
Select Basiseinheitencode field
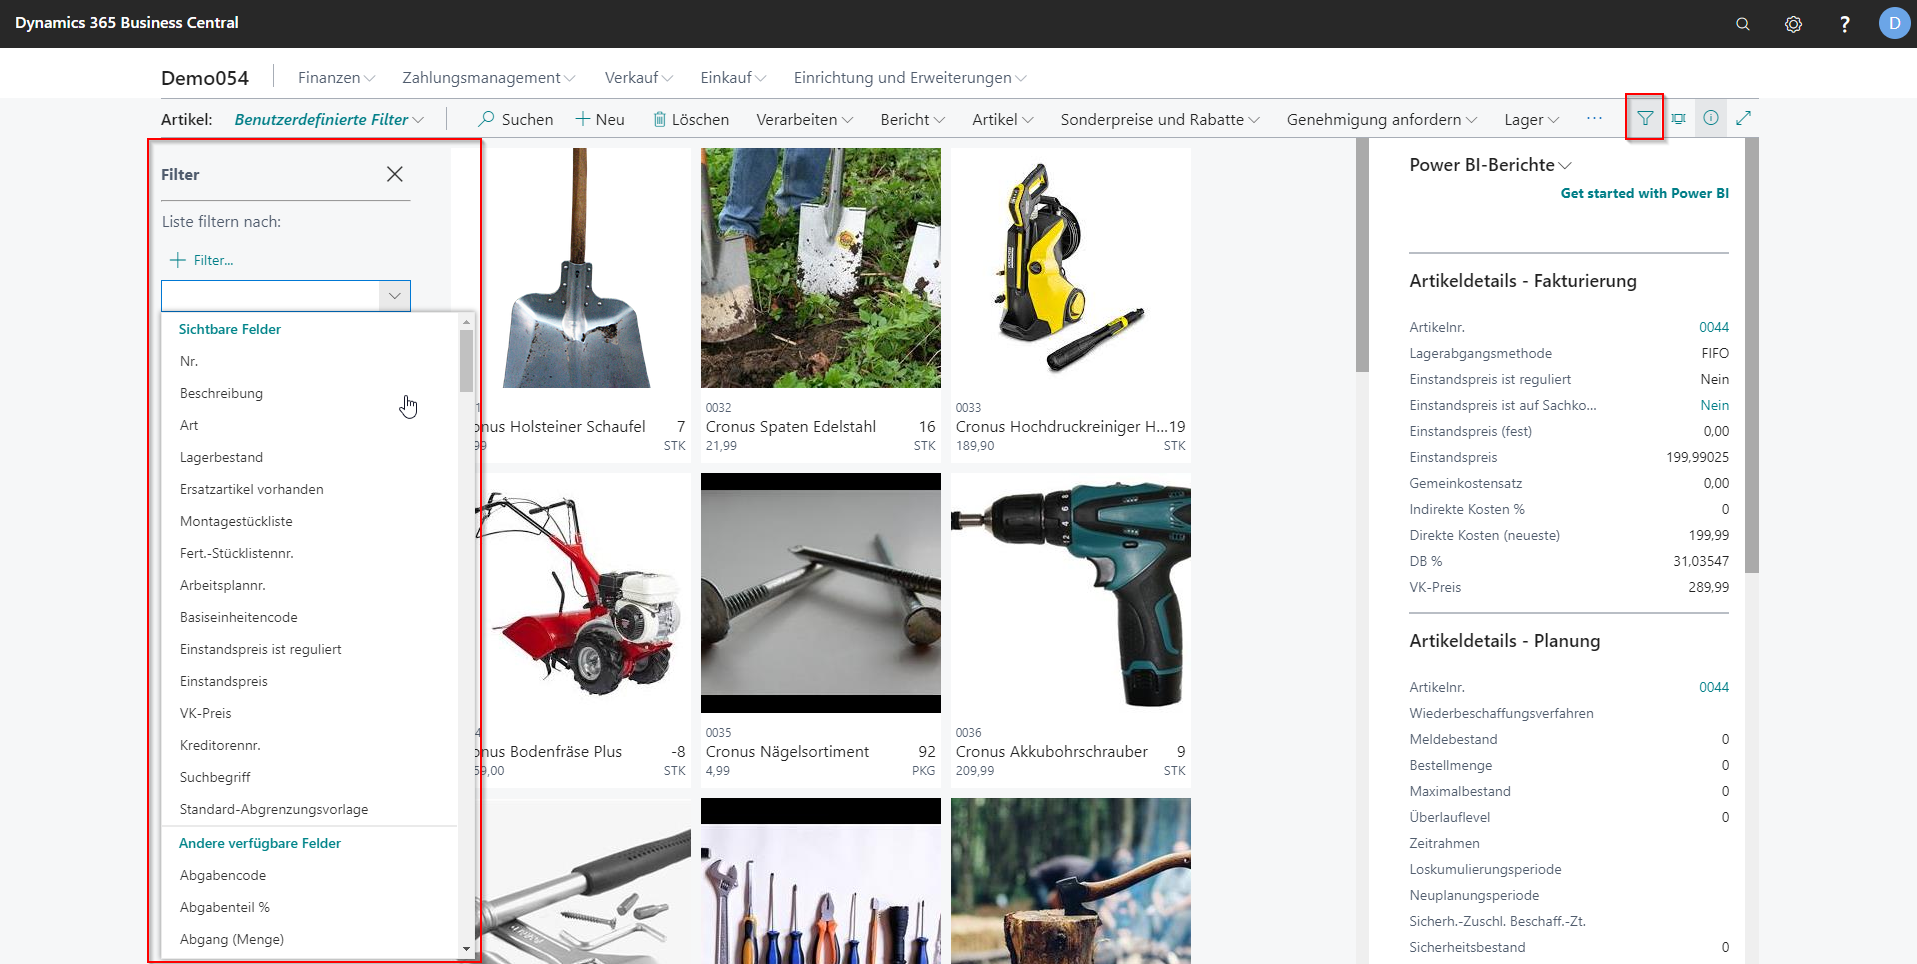311,617
